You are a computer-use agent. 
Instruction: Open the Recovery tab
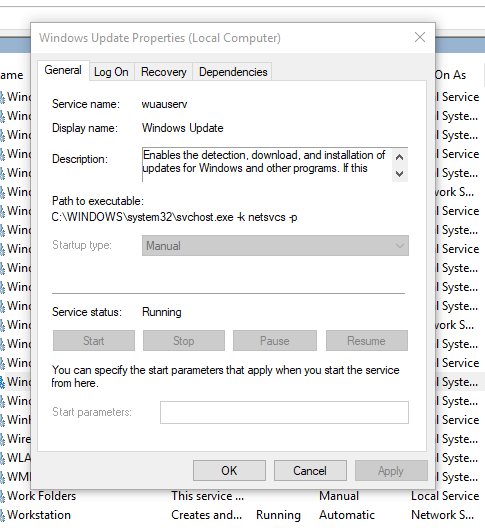pos(164,72)
